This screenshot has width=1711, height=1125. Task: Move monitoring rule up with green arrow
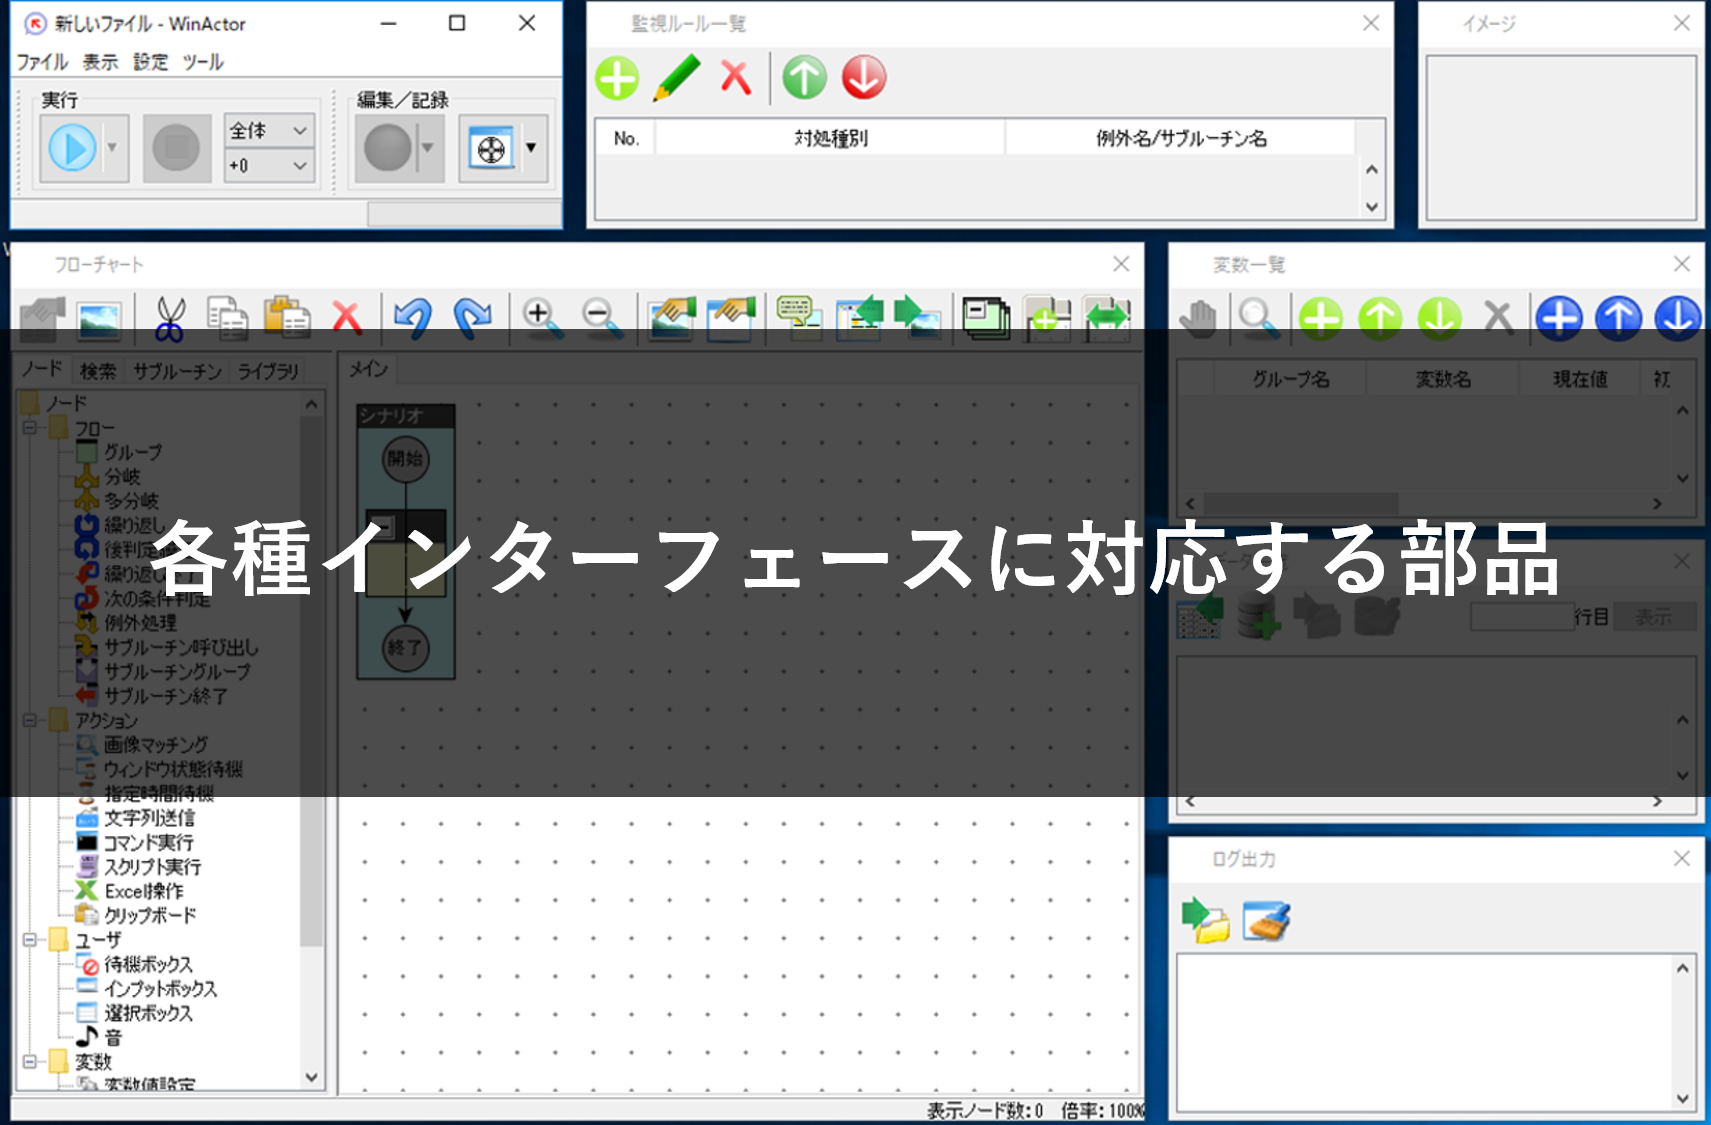805,78
